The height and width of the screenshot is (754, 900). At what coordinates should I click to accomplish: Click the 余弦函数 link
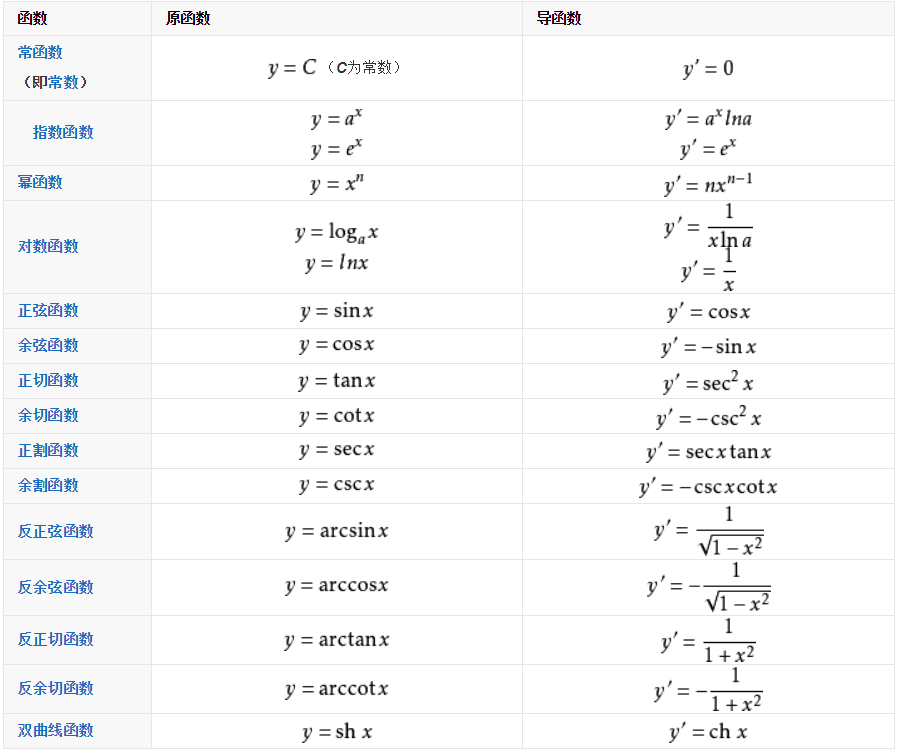(x=48, y=345)
